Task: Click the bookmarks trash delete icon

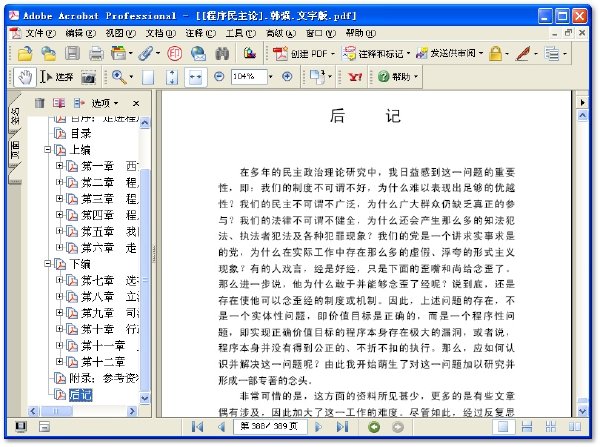Action: click(x=39, y=103)
